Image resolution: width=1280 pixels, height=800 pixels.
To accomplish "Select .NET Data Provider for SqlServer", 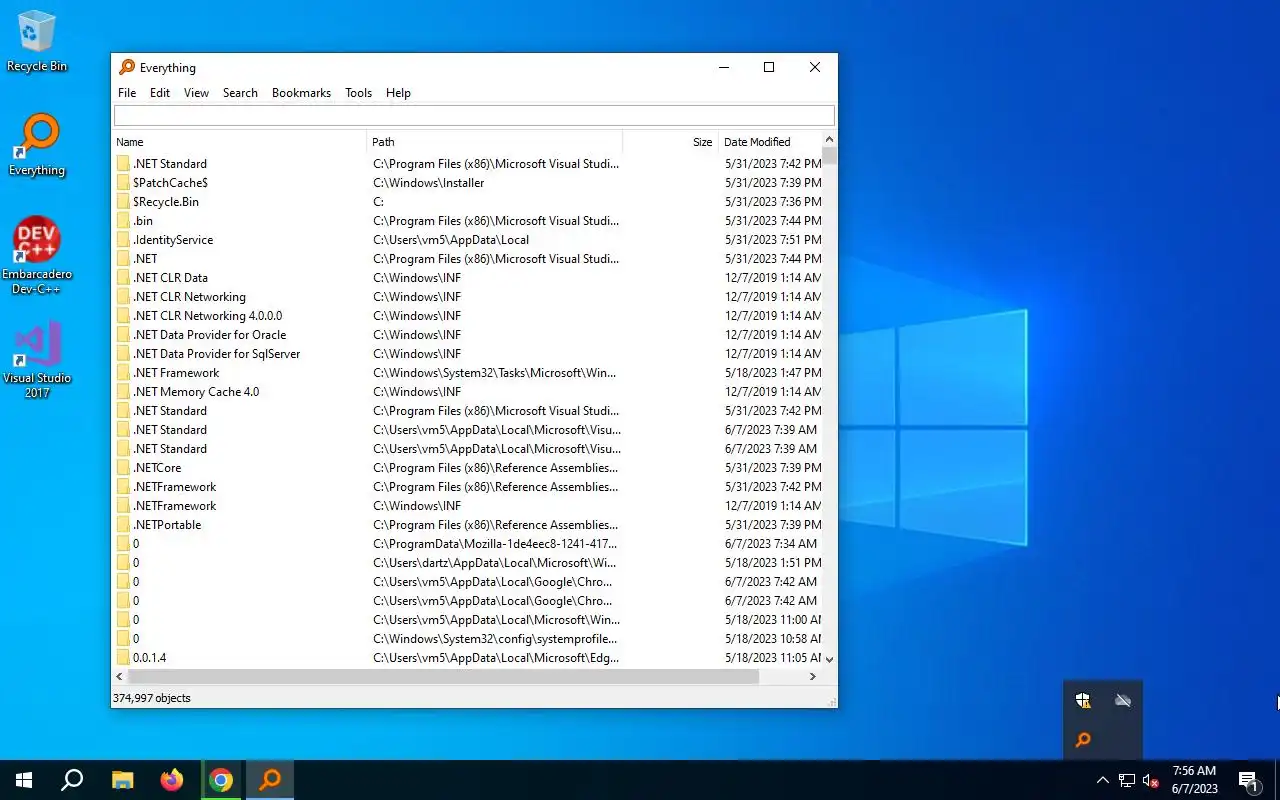I will point(467,354).
